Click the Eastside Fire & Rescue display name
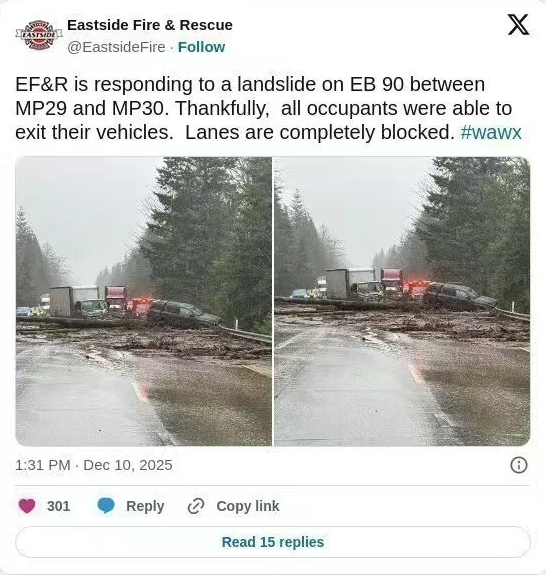This screenshot has height=575, width=546. pyautogui.click(x=150, y=25)
